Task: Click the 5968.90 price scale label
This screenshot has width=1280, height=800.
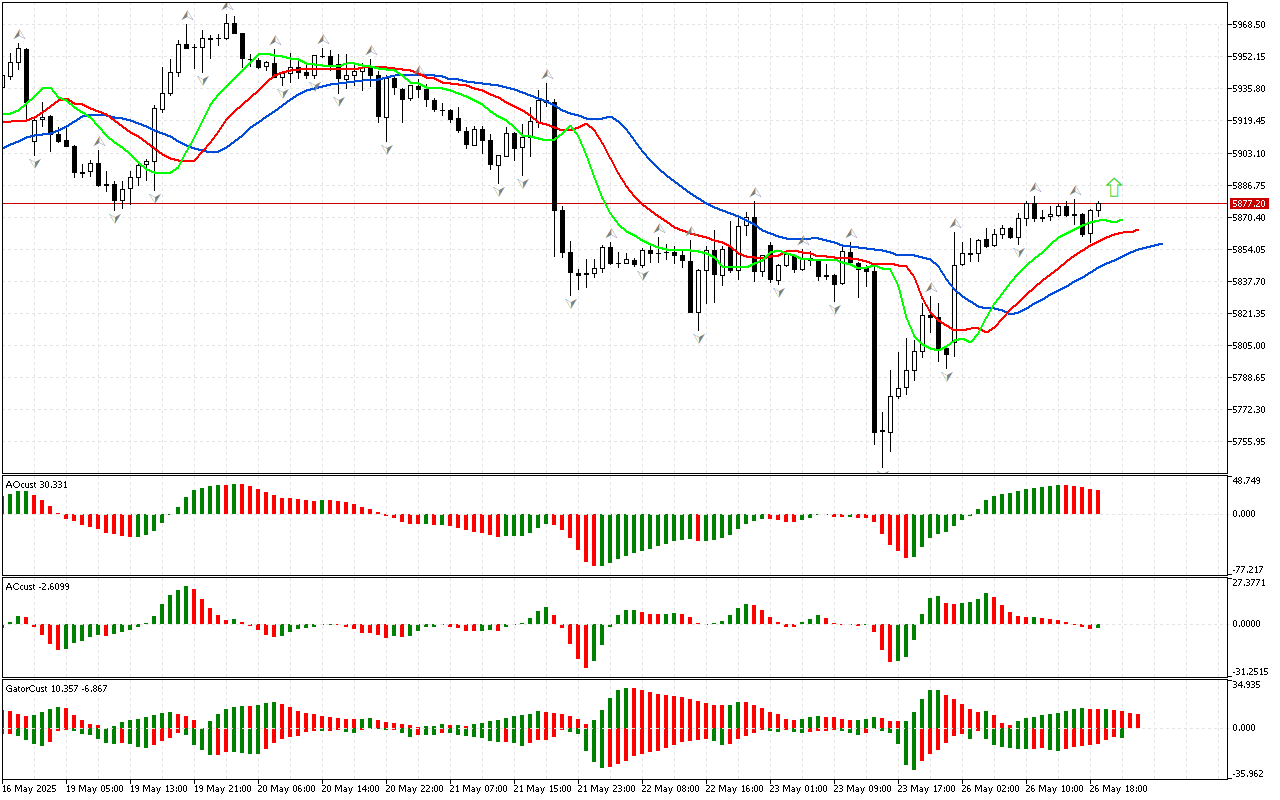Action: 1249,24
